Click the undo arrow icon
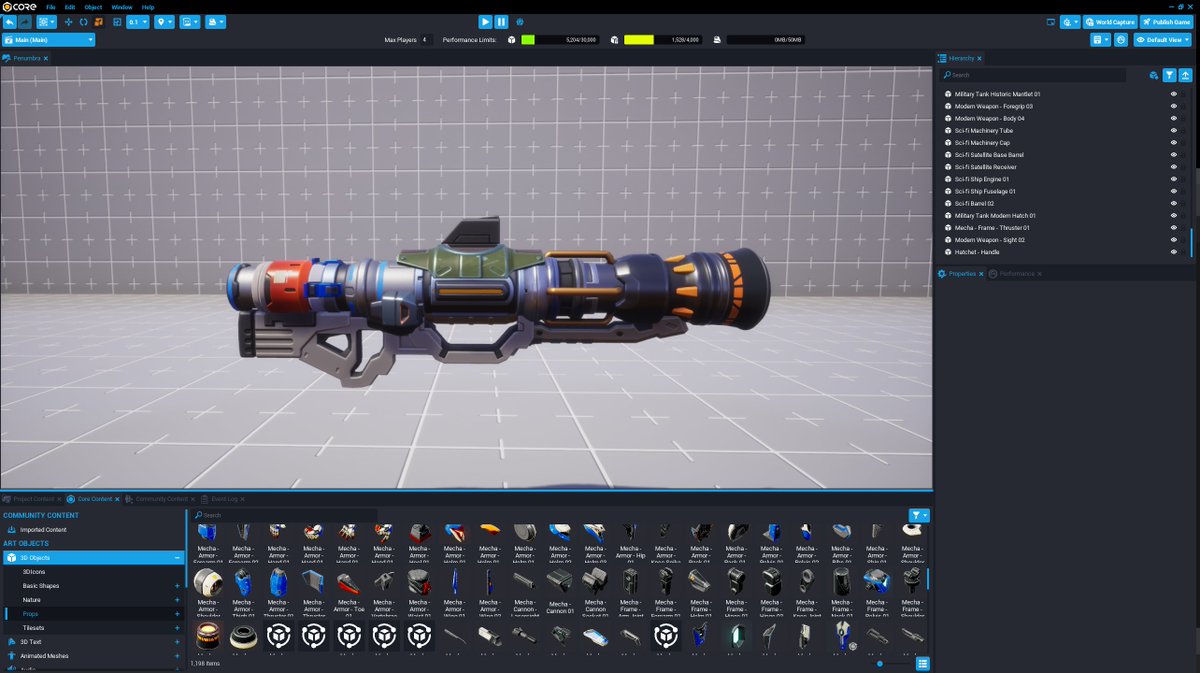 (x=10, y=21)
